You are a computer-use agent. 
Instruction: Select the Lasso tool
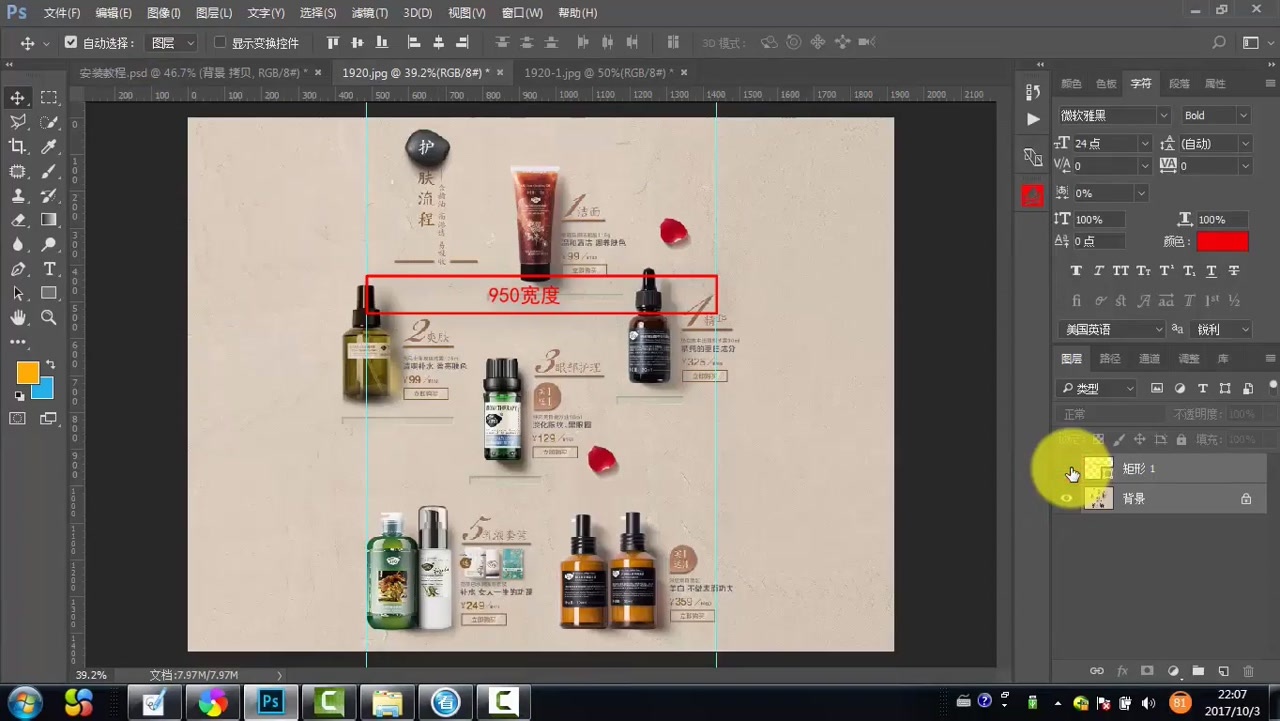pos(18,122)
